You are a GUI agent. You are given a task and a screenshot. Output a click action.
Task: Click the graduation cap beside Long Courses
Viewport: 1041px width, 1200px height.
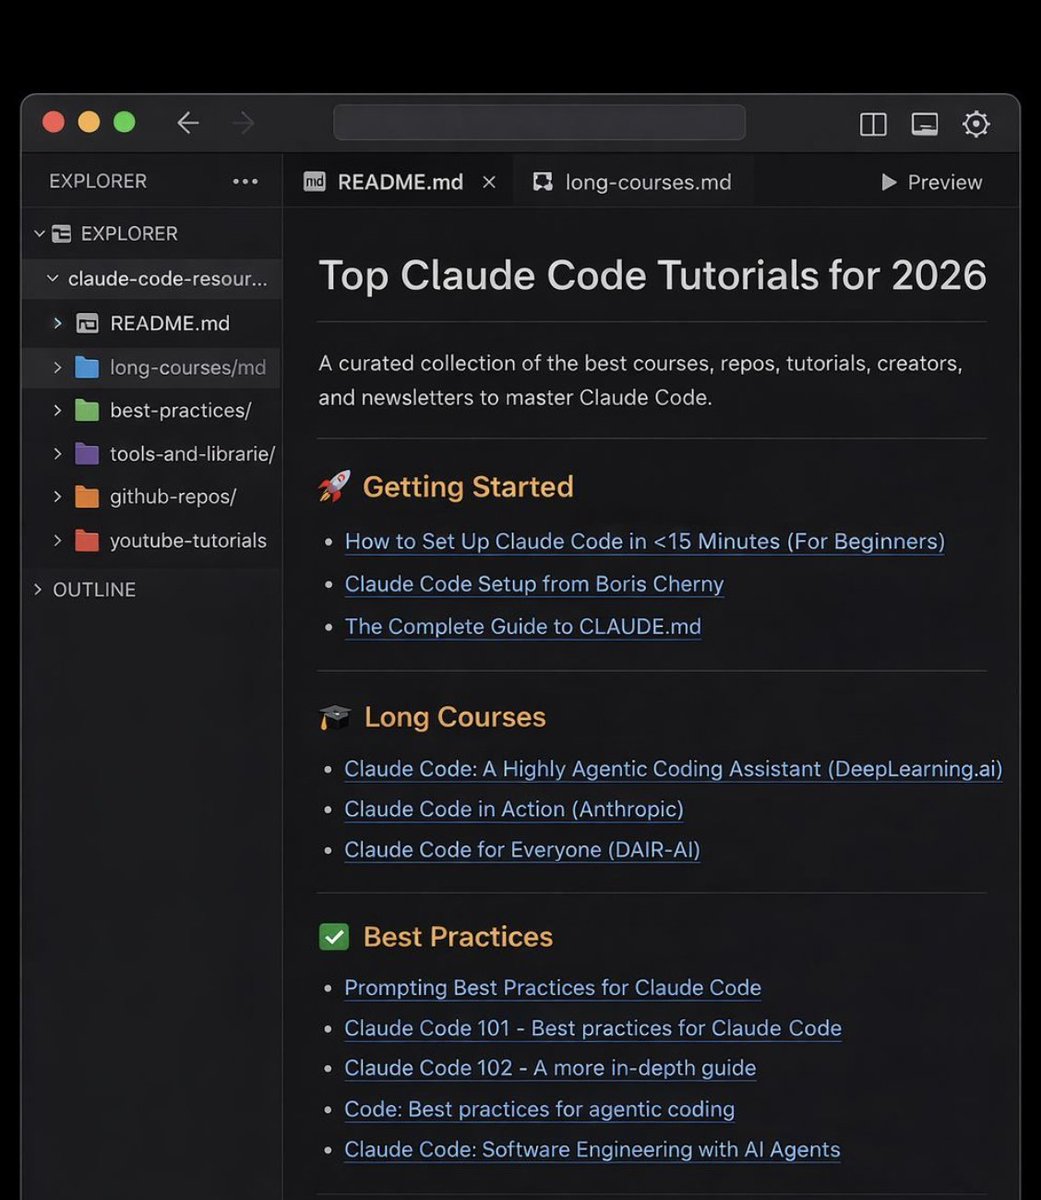coord(335,717)
